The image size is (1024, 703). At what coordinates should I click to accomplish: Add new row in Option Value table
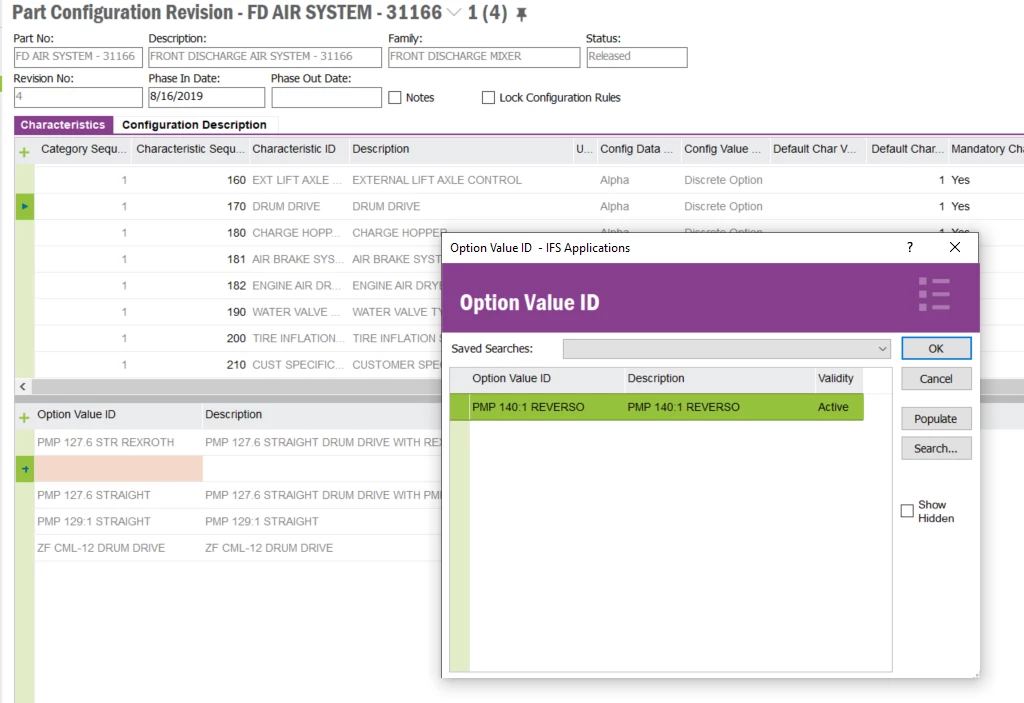pos(24,417)
